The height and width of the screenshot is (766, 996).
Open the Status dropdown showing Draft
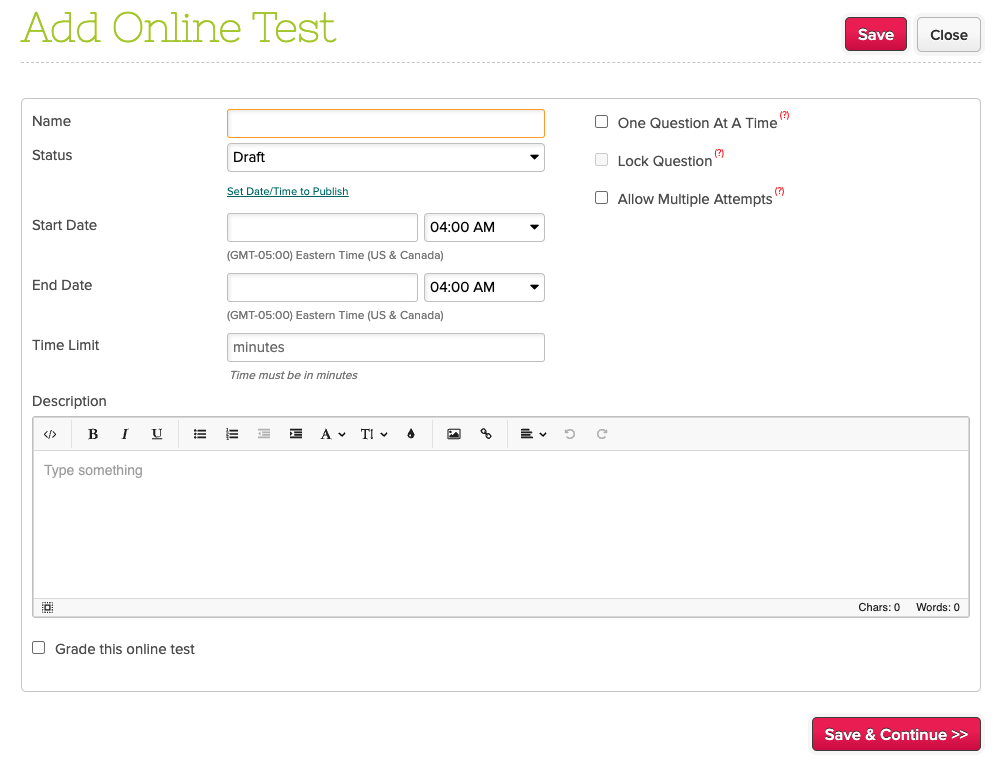coord(385,157)
